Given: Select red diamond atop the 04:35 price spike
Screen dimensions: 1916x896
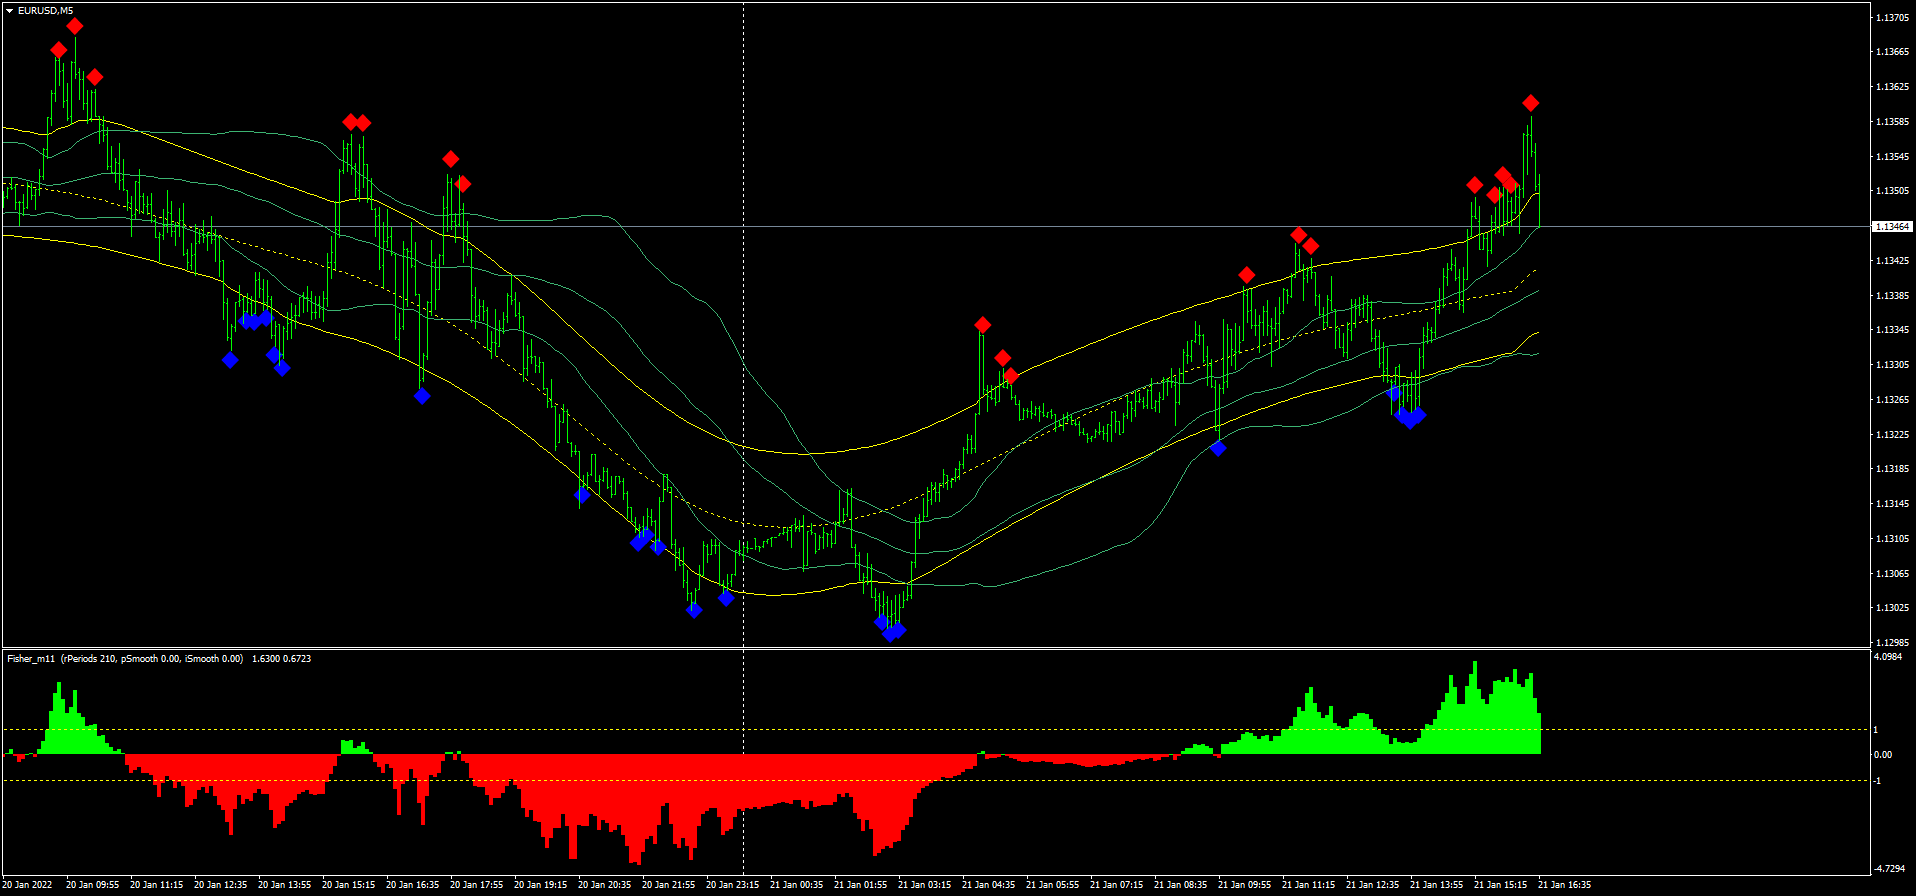Looking at the screenshot, I should tap(983, 325).
